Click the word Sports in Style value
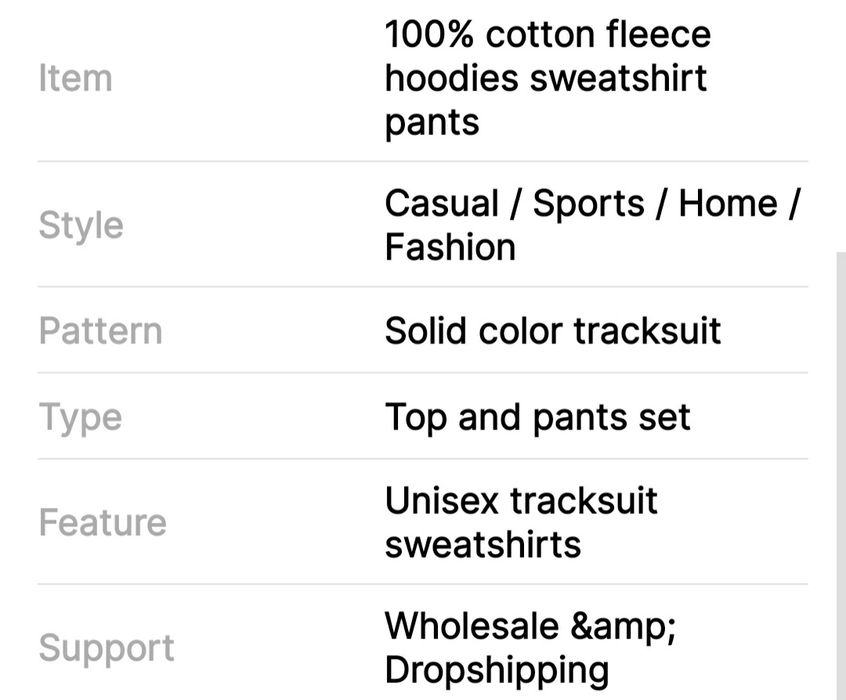 click(x=588, y=203)
